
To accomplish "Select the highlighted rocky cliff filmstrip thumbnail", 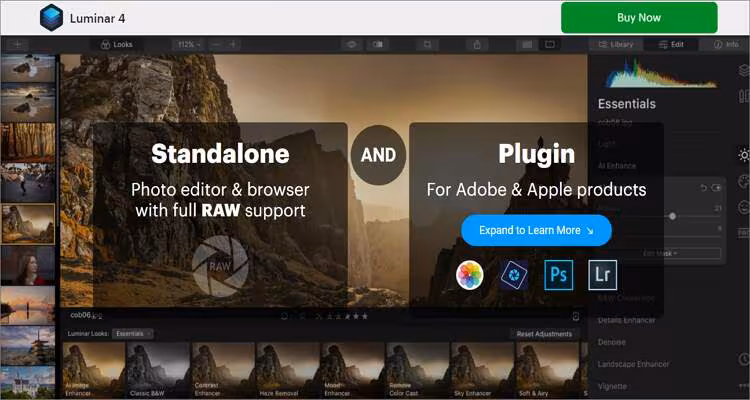I will click(x=28, y=224).
